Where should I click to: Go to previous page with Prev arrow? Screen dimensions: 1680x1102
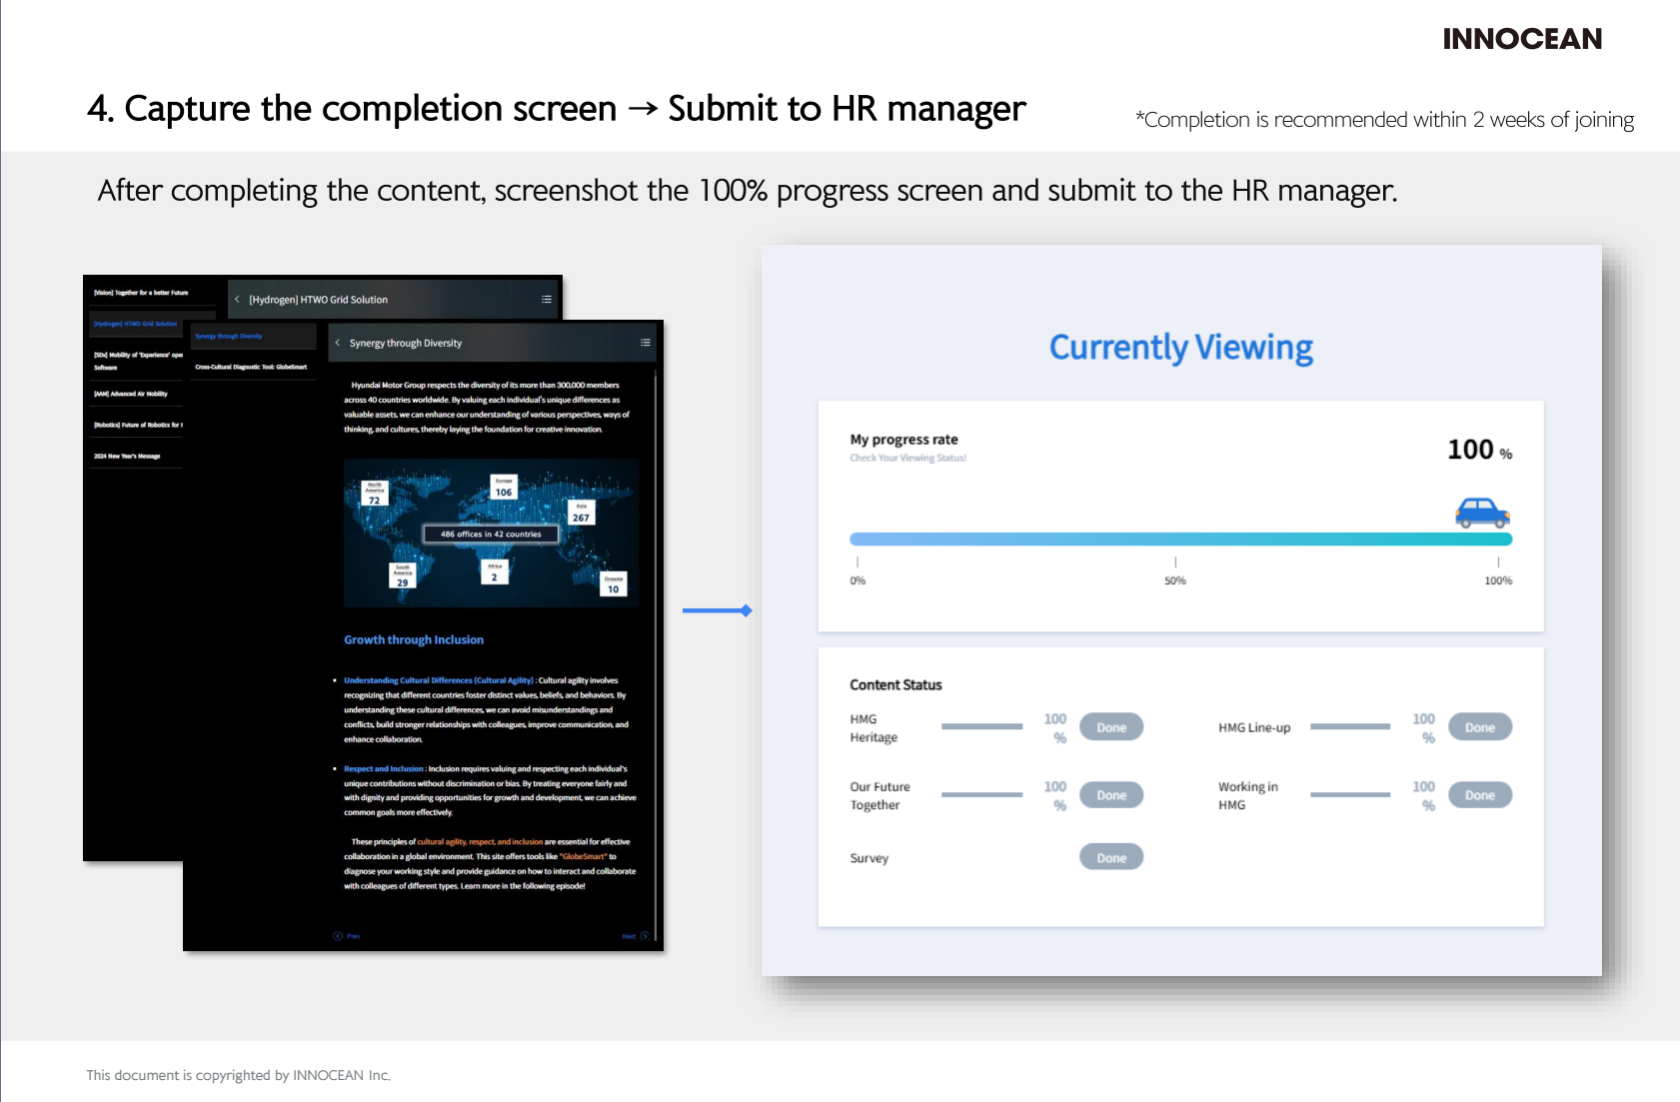(346, 936)
